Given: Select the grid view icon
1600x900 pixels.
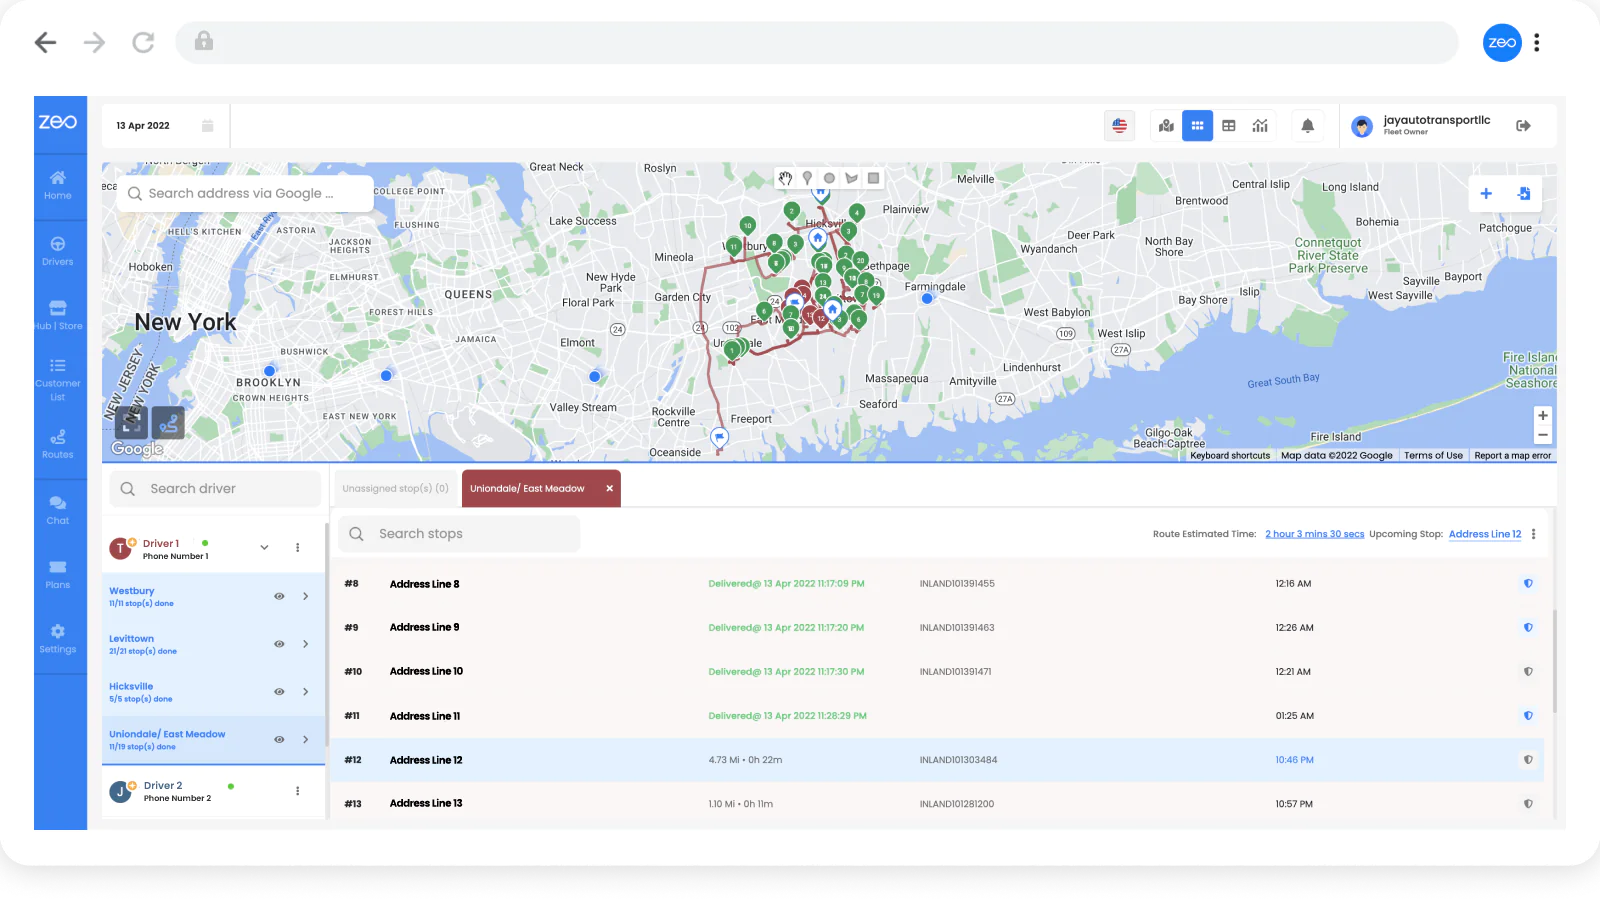Looking at the screenshot, I should point(1197,126).
